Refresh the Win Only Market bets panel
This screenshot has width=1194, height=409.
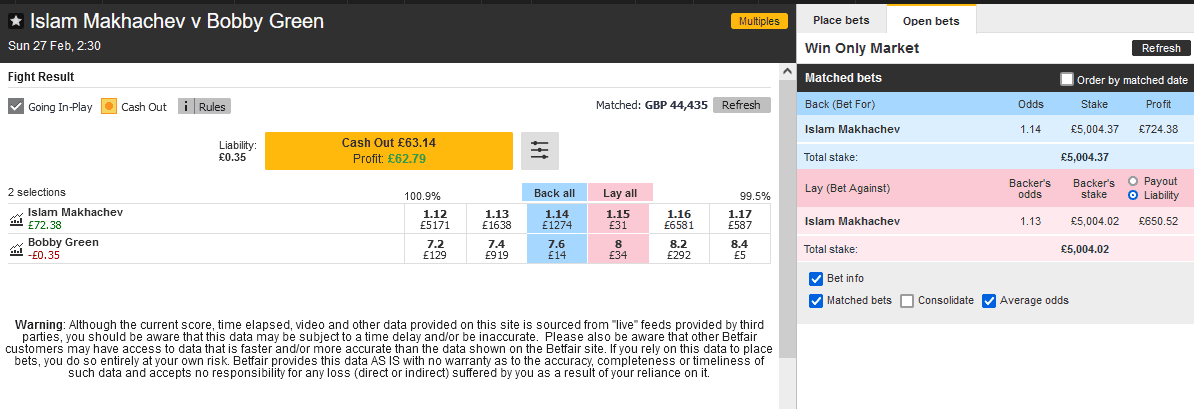point(1160,49)
